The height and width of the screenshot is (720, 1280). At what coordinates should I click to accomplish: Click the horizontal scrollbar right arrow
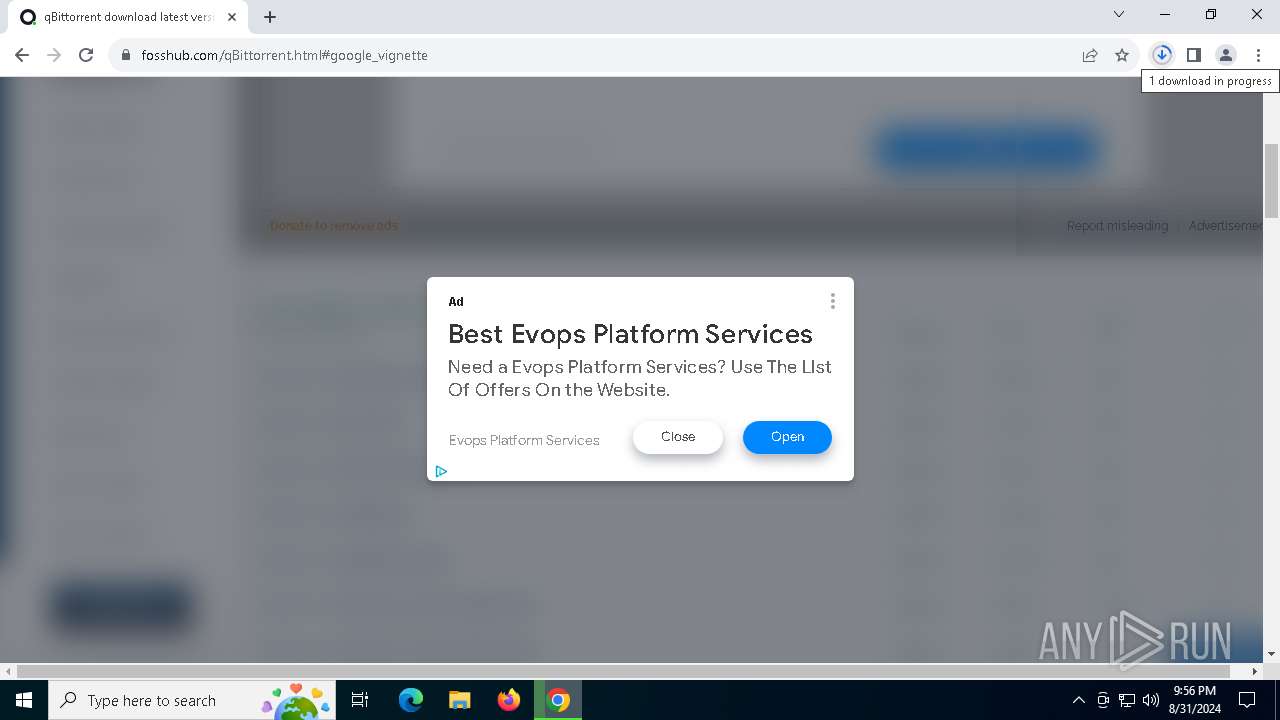(x=1256, y=672)
